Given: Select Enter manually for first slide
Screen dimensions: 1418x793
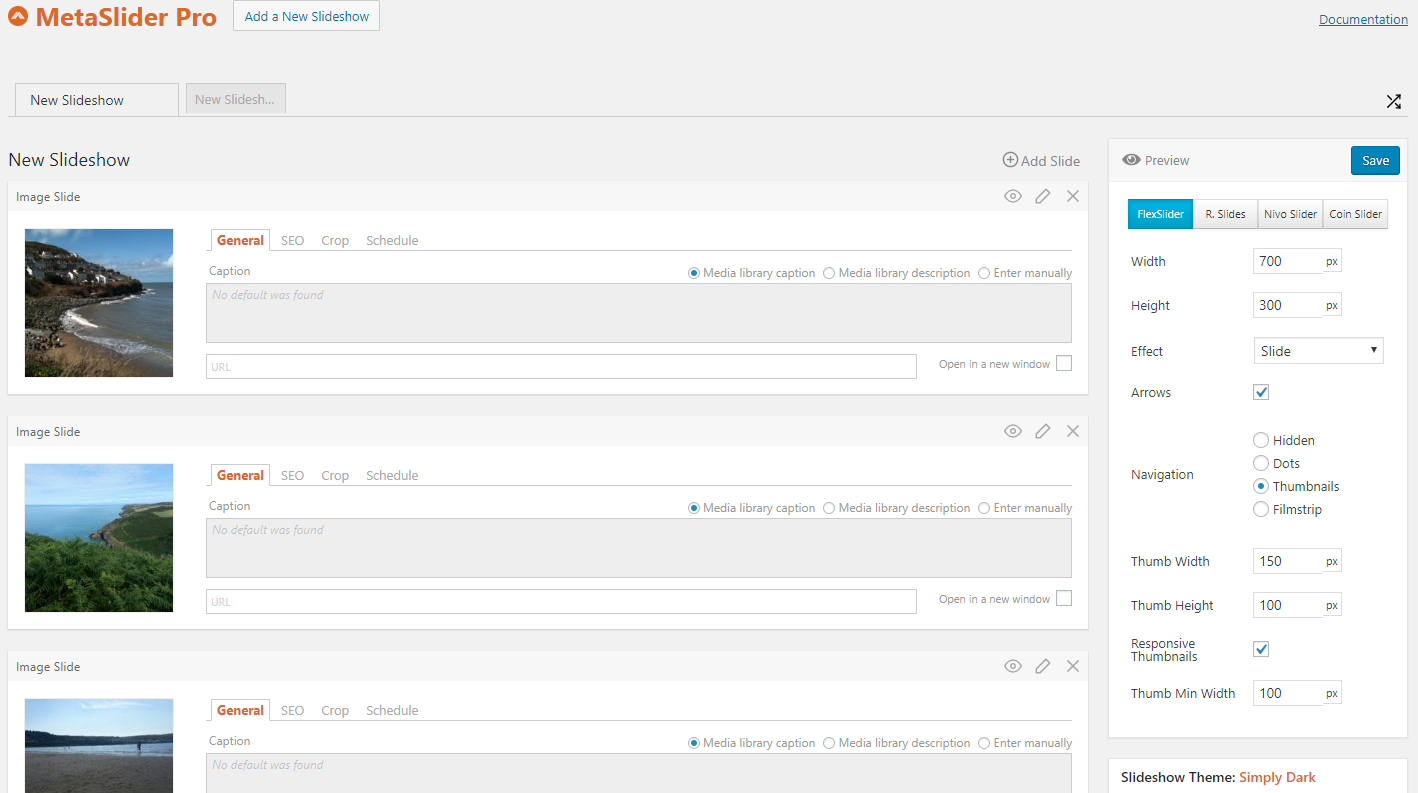Looking at the screenshot, I should click(984, 273).
